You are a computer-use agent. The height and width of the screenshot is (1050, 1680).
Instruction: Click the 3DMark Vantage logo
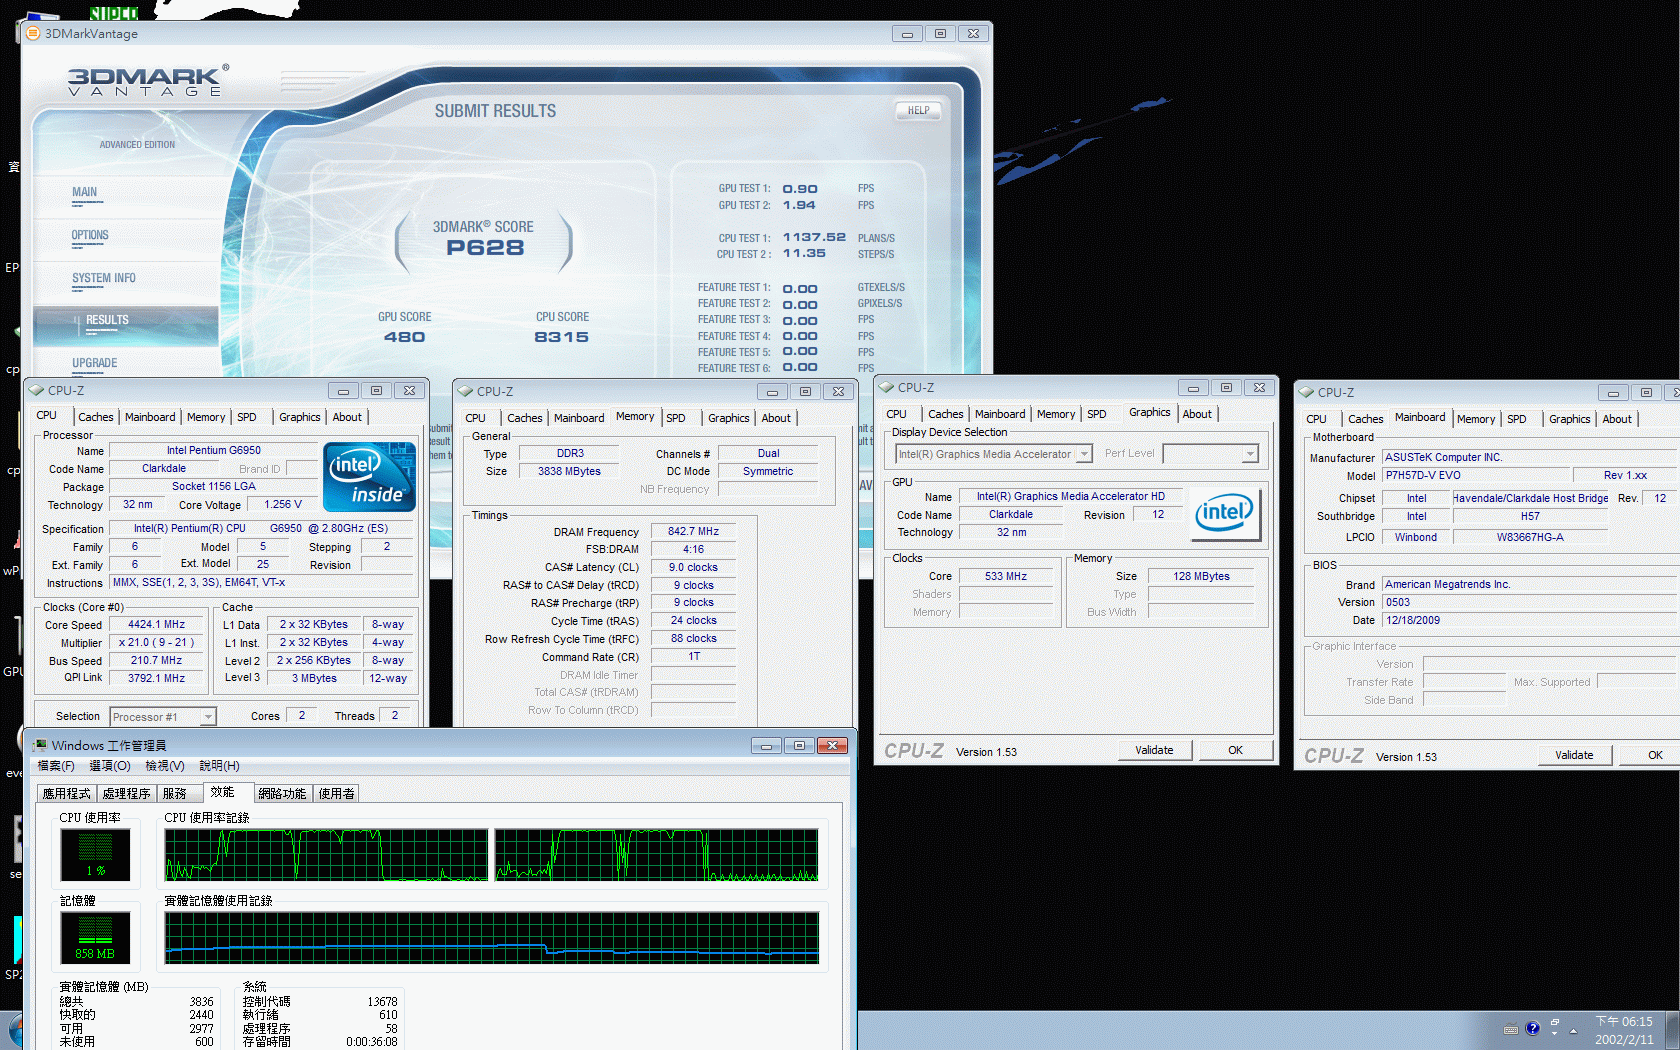pyautogui.click(x=148, y=81)
